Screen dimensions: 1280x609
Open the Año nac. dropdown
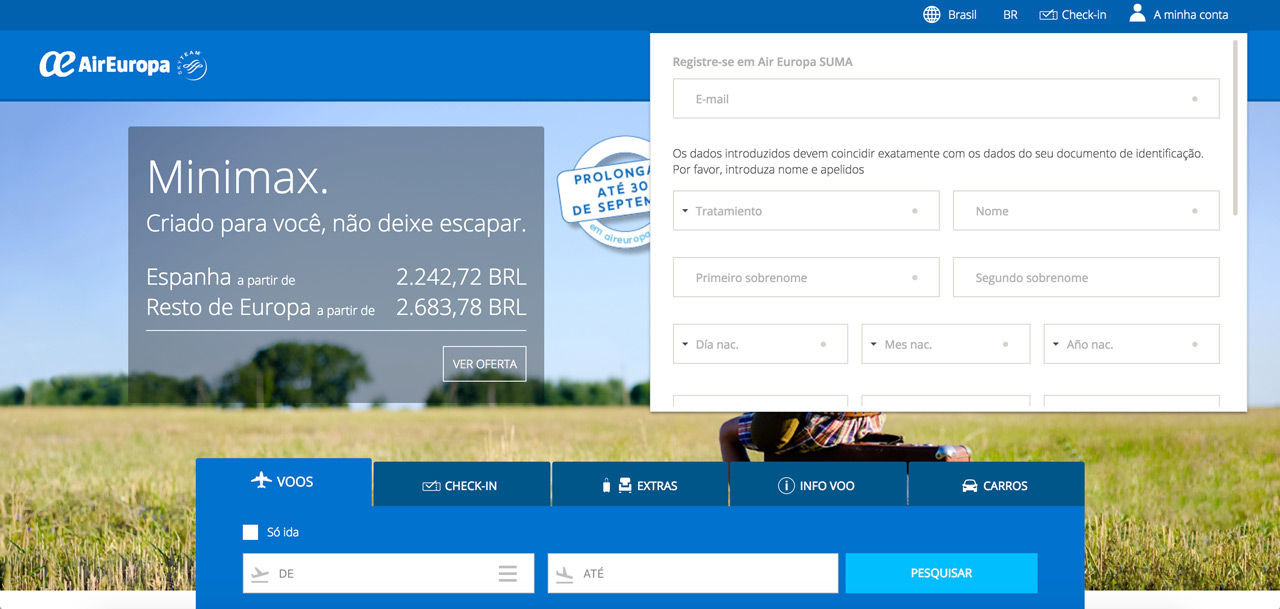click(1132, 344)
